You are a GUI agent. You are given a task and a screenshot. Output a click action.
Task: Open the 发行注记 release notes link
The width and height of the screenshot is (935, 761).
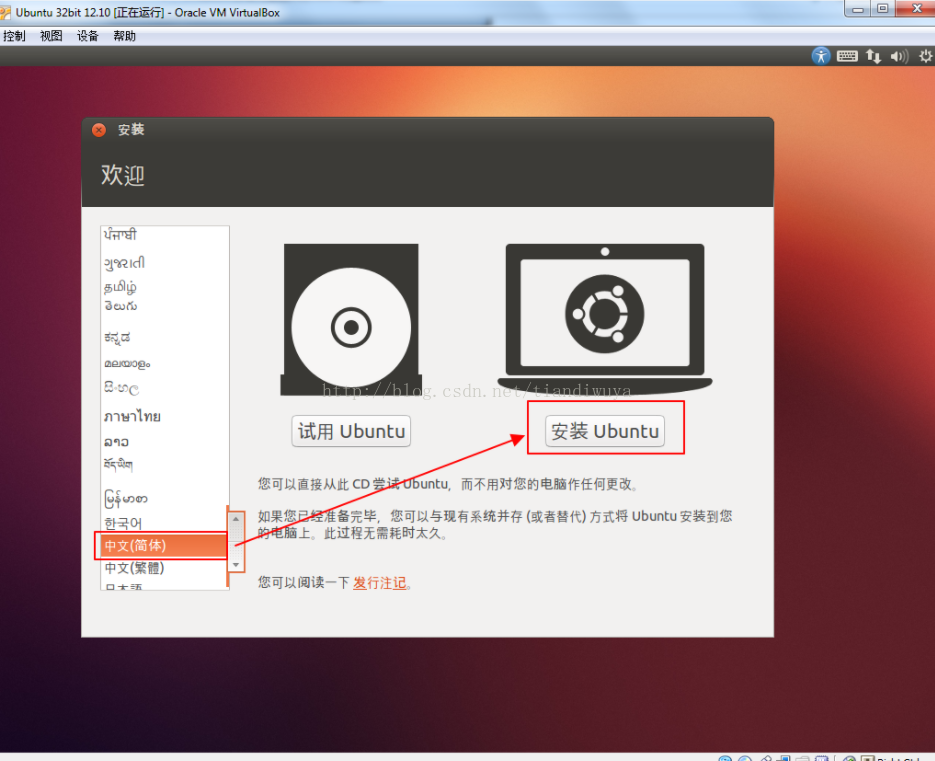pos(379,583)
